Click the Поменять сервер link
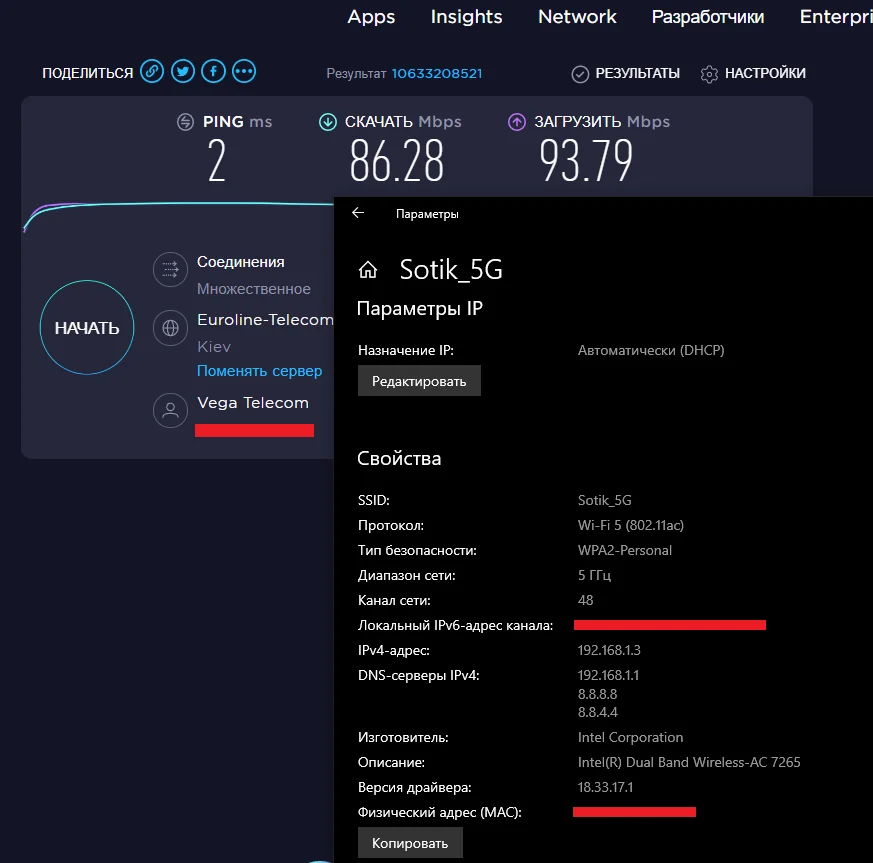873x863 pixels. click(259, 371)
